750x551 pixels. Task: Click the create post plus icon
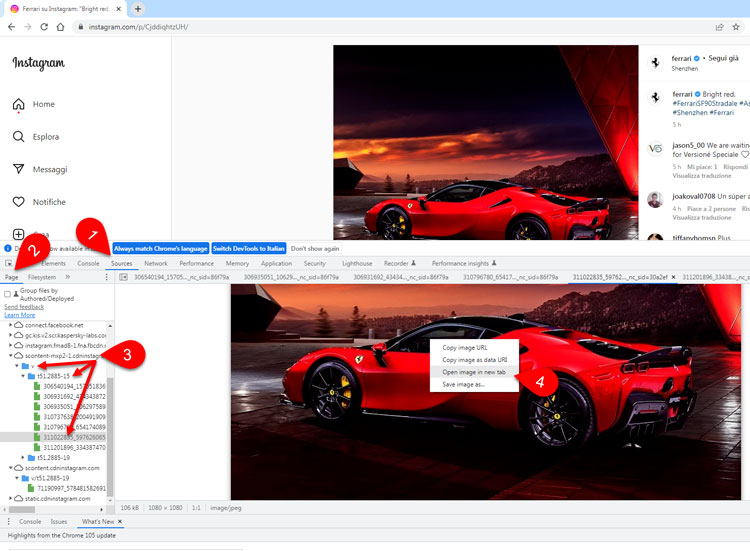tap(18, 234)
